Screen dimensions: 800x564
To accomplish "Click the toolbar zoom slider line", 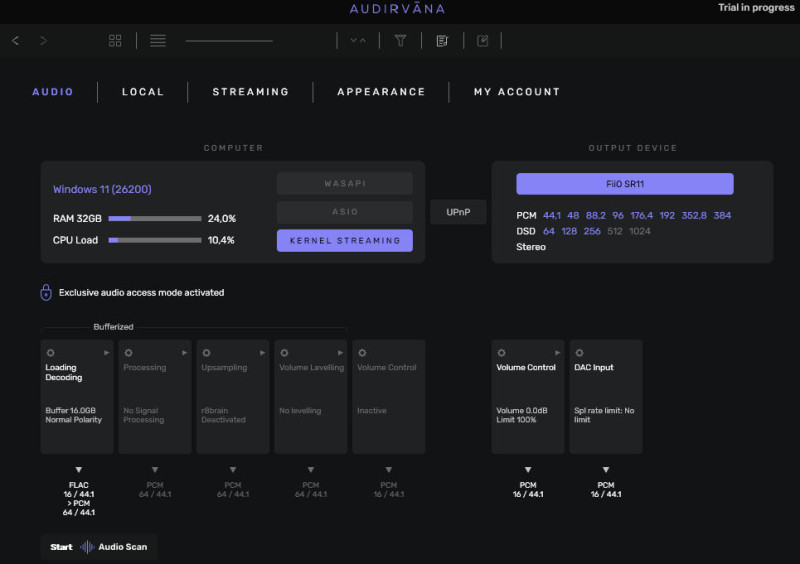I will (x=229, y=41).
